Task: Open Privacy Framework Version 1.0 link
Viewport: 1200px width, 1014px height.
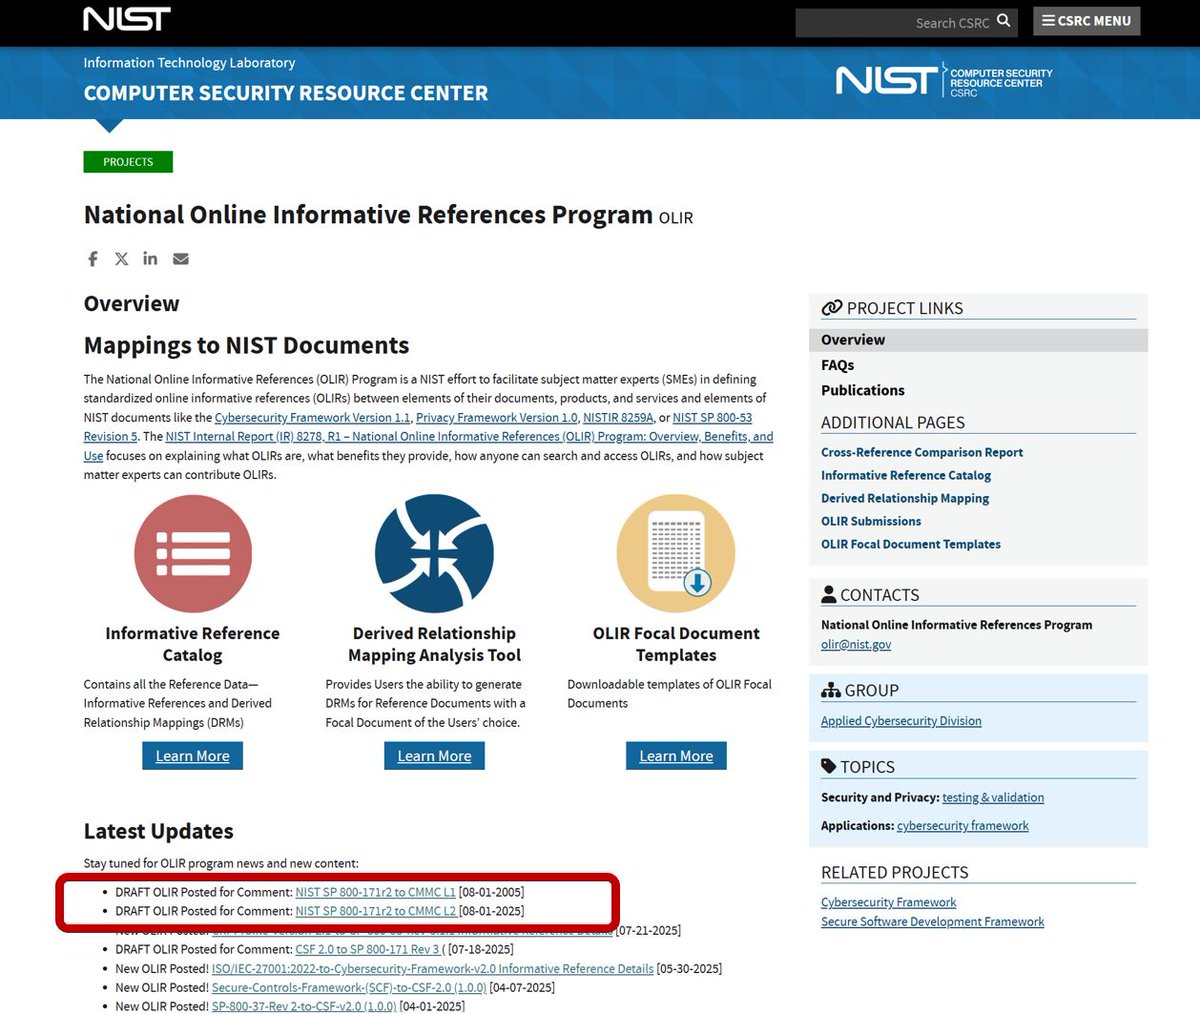Action: (497, 418)
